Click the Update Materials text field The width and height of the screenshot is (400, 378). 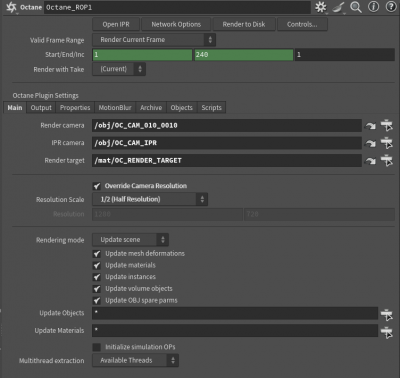(x=235, y=331)
